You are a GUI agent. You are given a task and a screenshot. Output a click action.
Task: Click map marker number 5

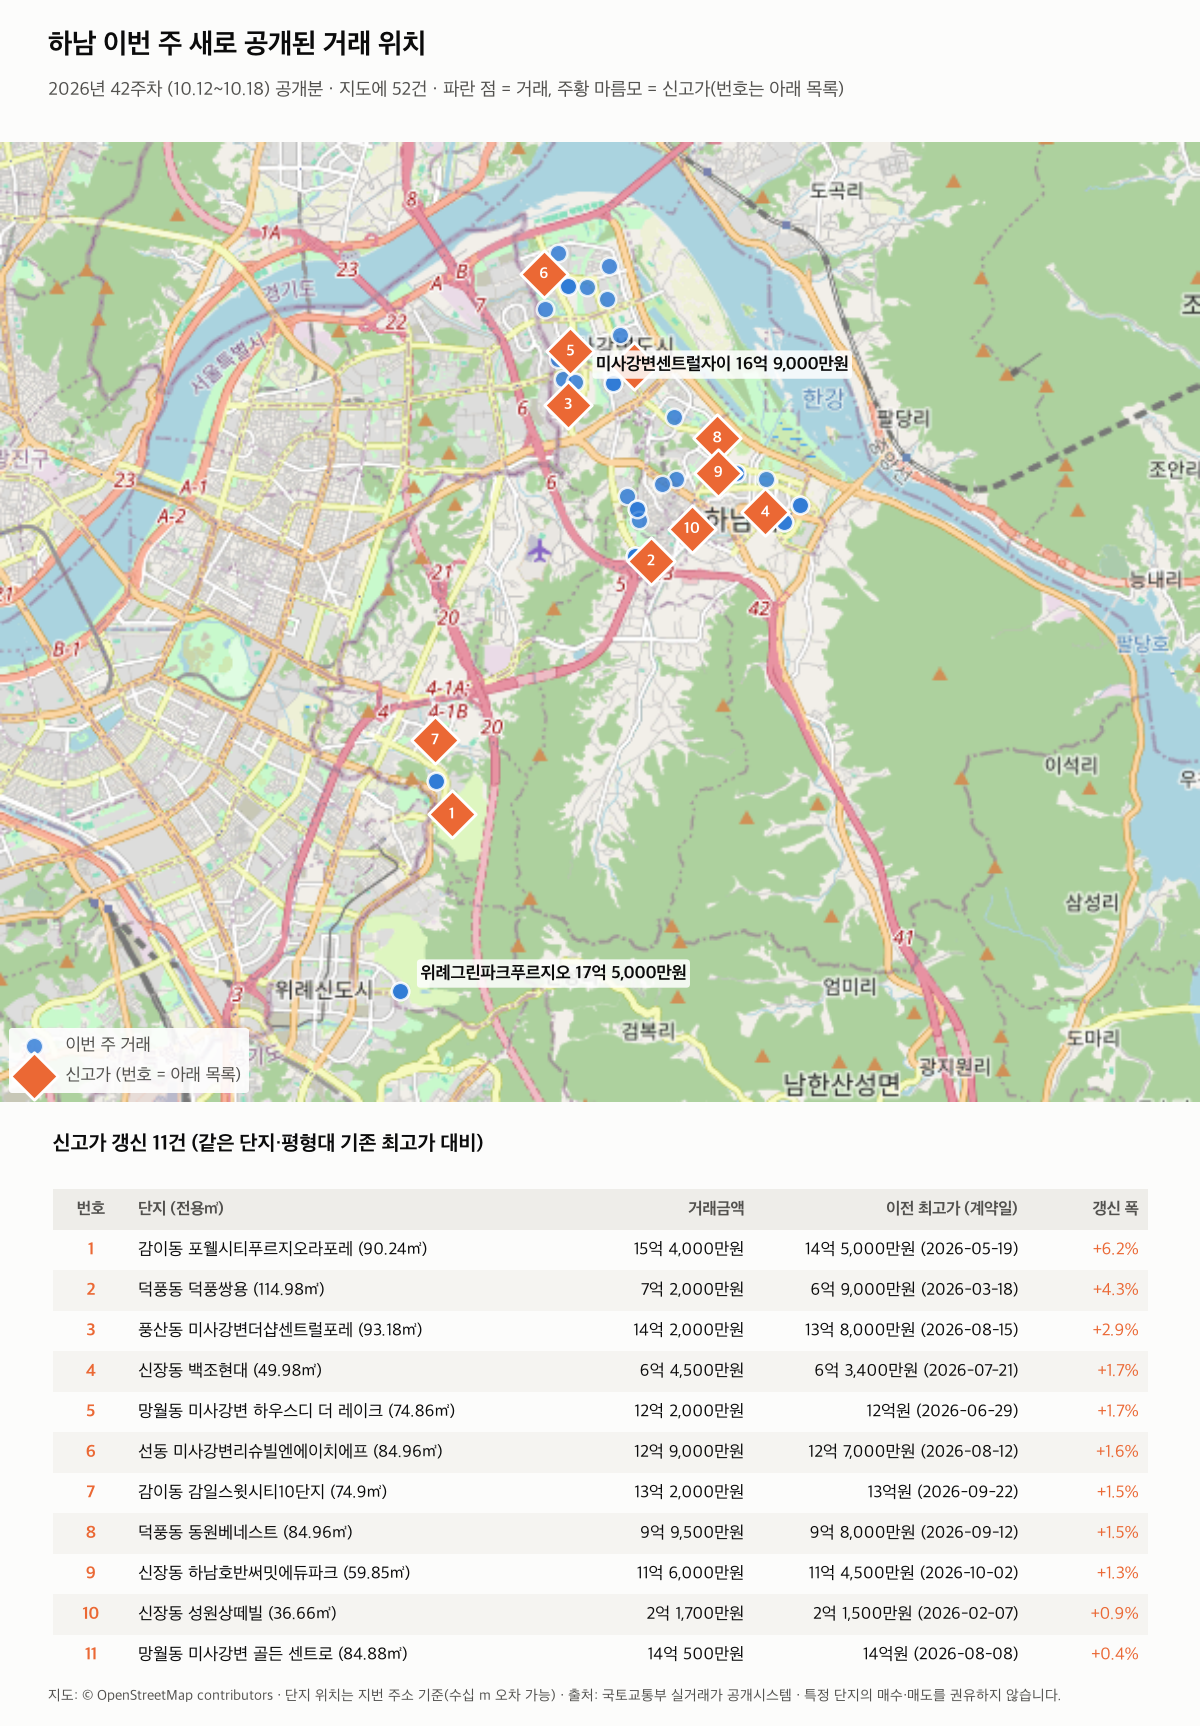pos(570,350)
